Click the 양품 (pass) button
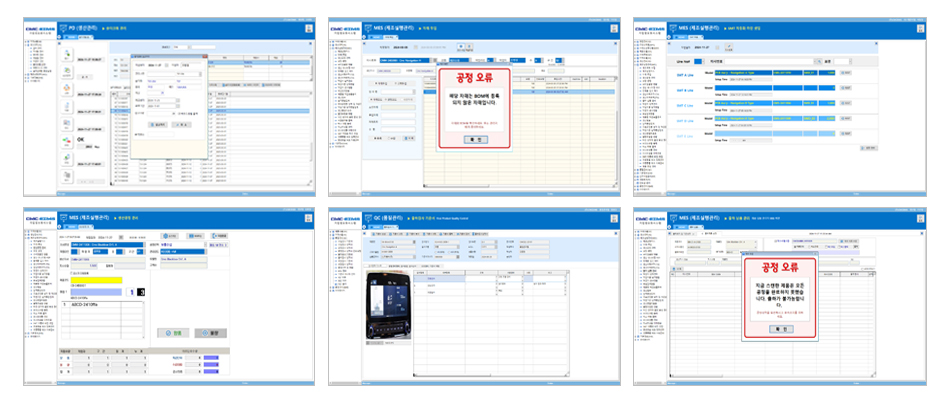The image size is (949, 400). click(172, 332)
